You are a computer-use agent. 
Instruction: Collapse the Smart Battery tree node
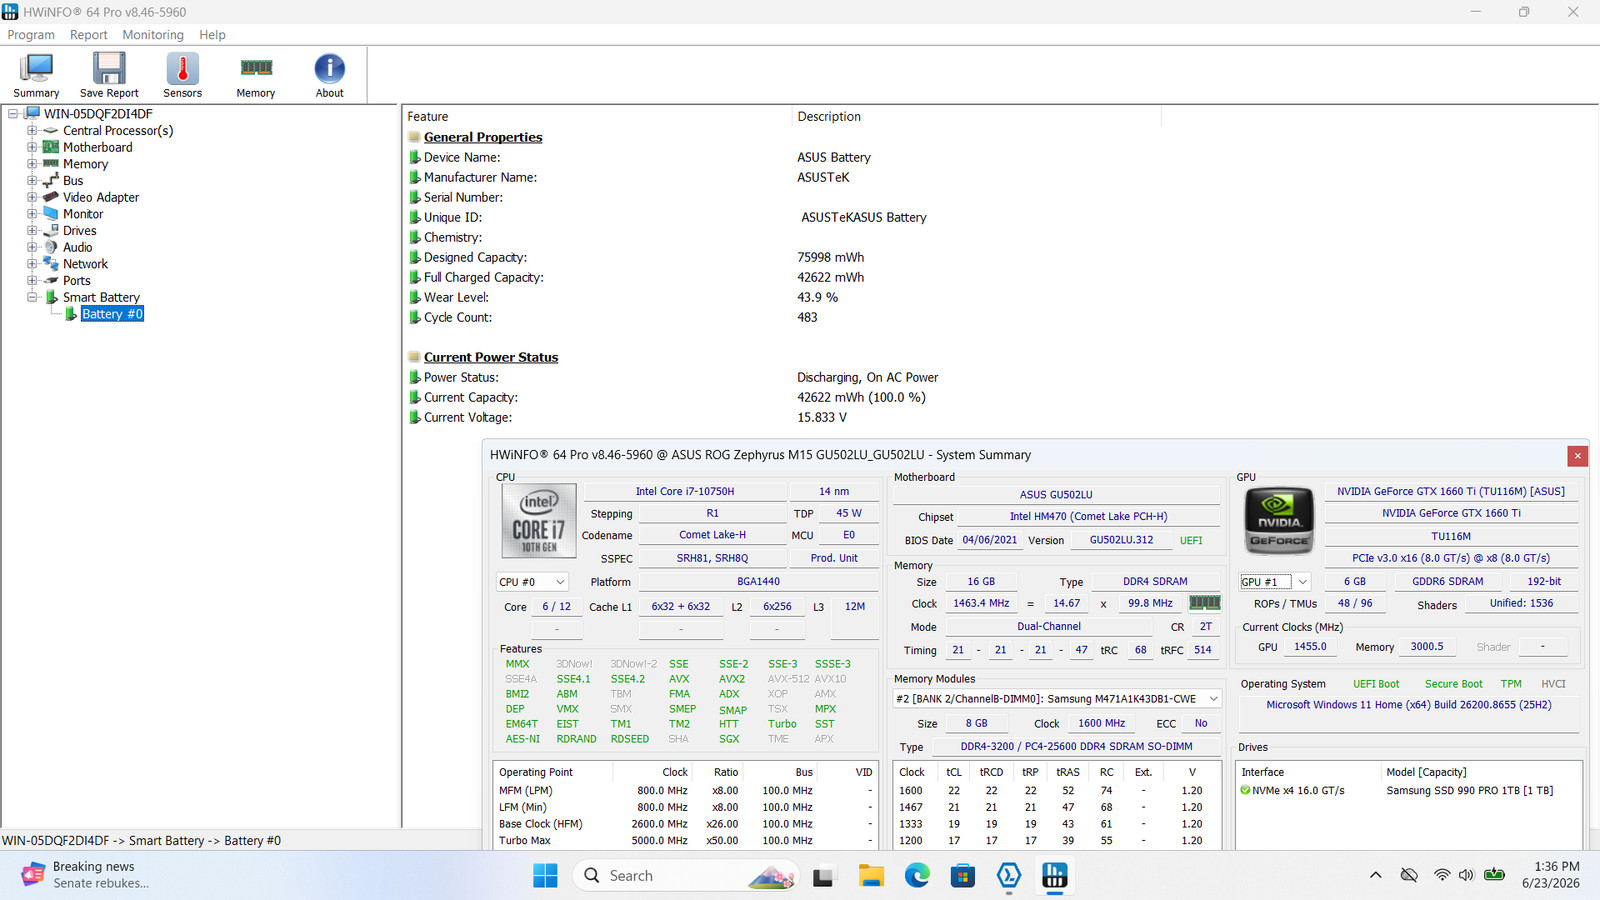pyautogui.click(x=32, y=297)
